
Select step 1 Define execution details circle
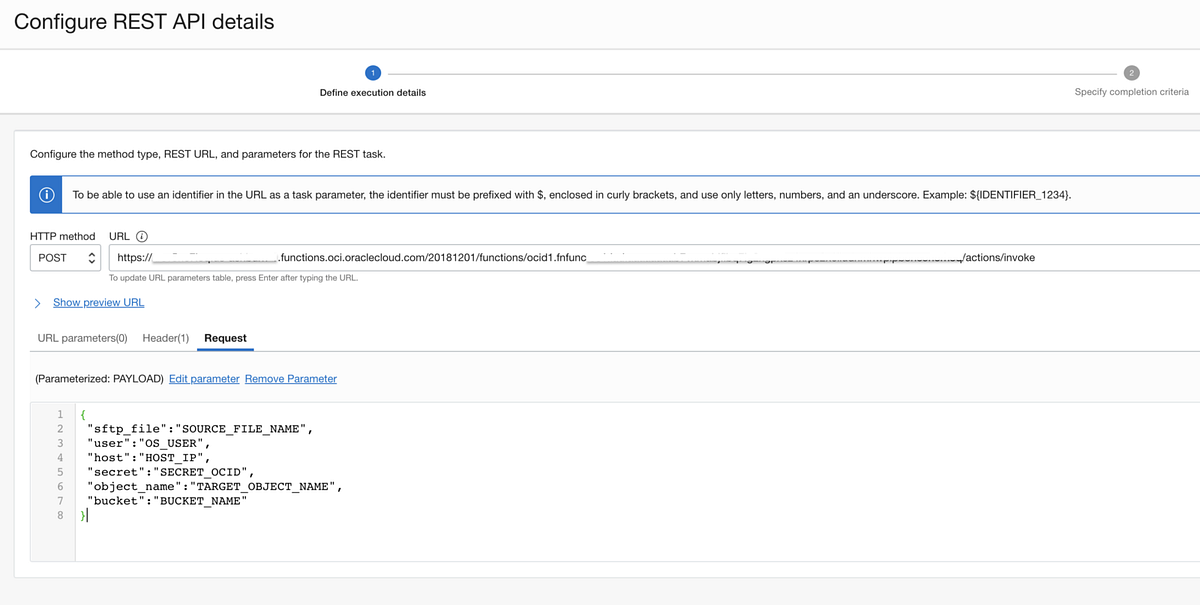372,72
